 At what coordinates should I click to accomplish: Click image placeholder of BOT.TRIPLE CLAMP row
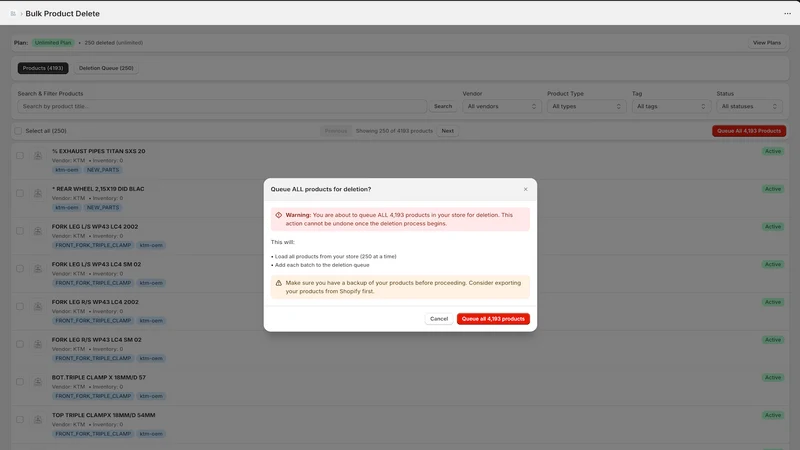click(38, 382)
